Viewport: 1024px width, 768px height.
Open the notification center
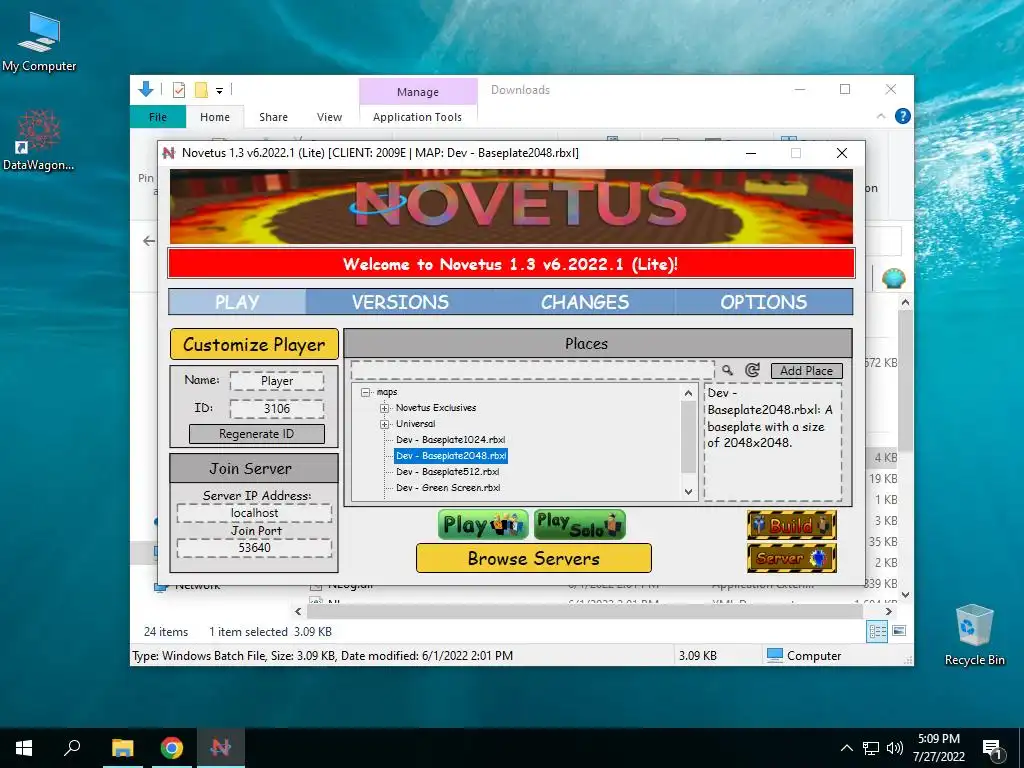point(992,748)
